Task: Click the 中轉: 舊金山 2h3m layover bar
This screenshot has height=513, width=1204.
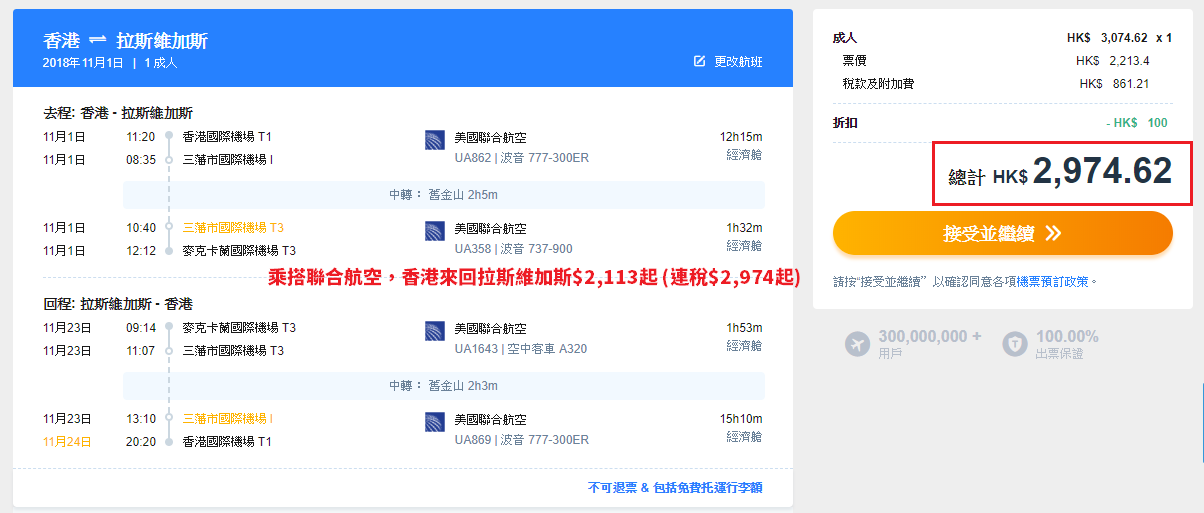Action: pyautogui.click(x=444, y=386)
